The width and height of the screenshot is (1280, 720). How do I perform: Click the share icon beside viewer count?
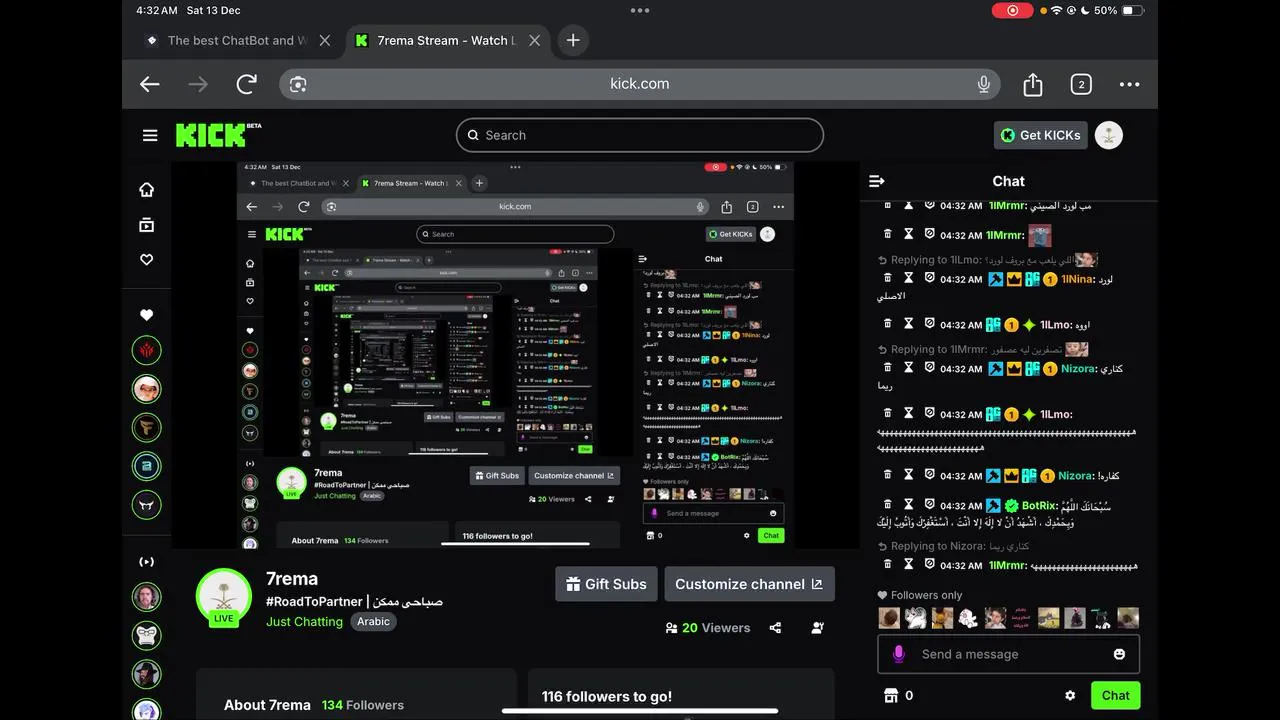[x=775, y=628]
